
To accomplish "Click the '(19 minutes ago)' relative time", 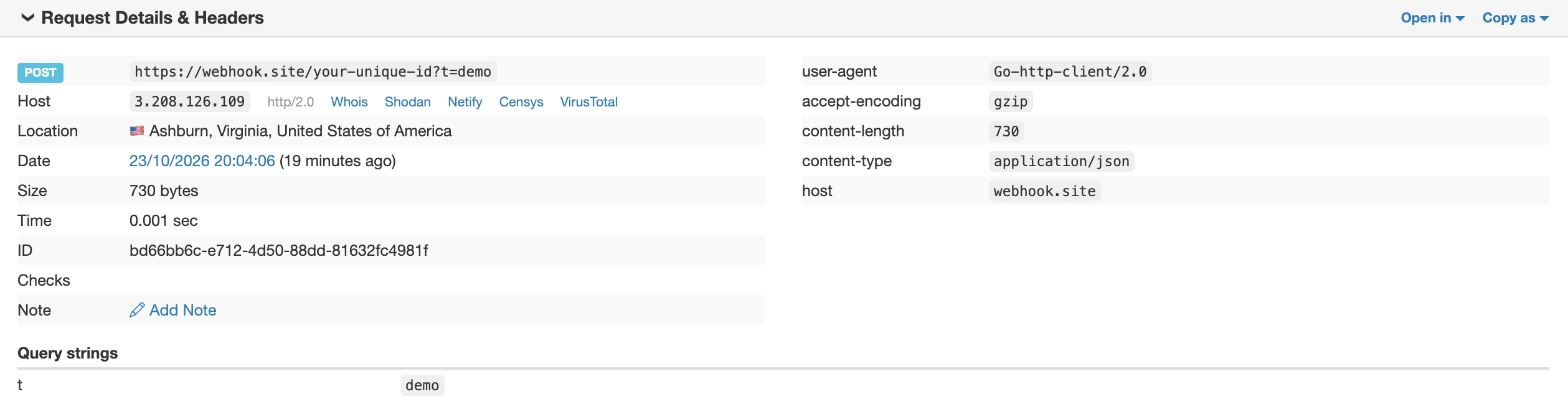I will point(338,161).
